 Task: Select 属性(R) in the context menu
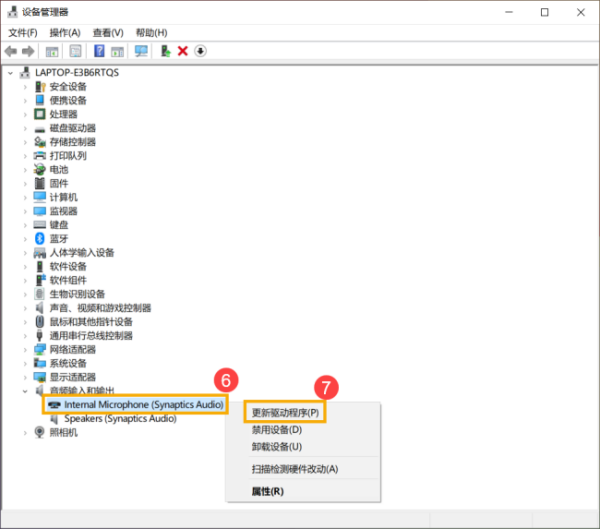[x=267, y=491]
